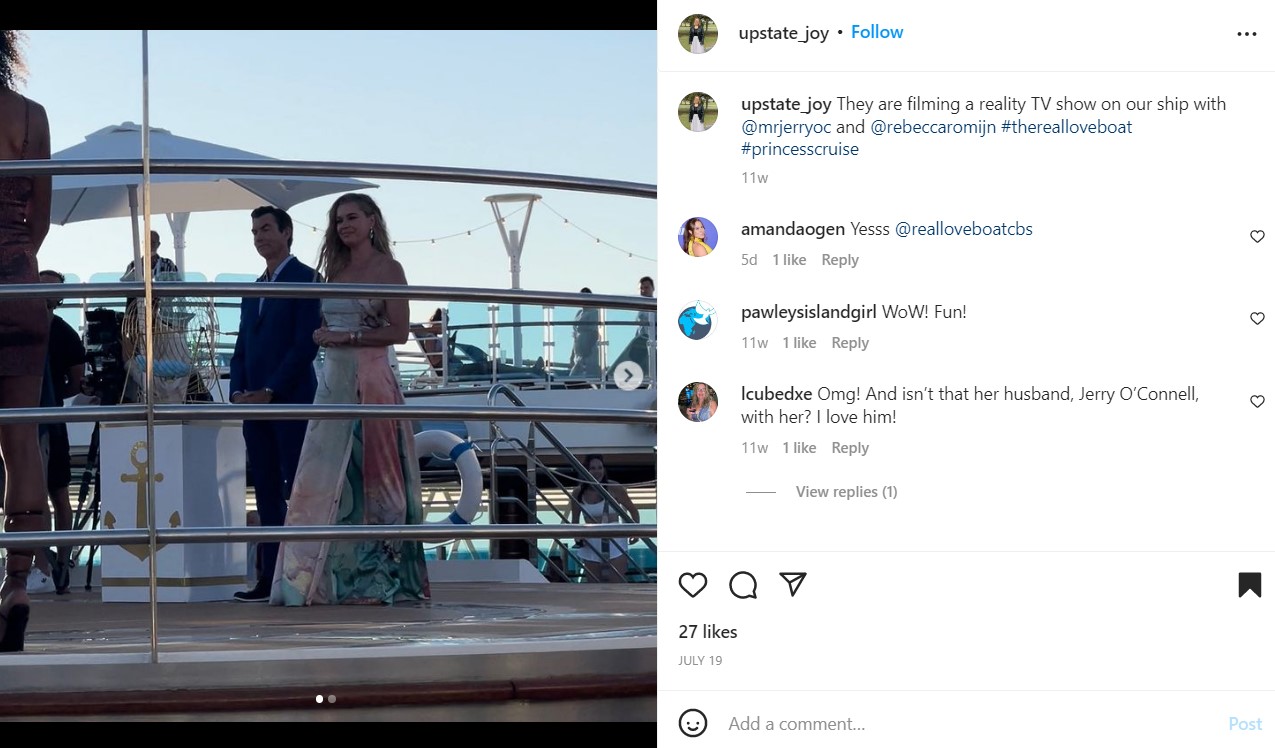Select the second carousel dot indicator

click(x=332, y=699)
